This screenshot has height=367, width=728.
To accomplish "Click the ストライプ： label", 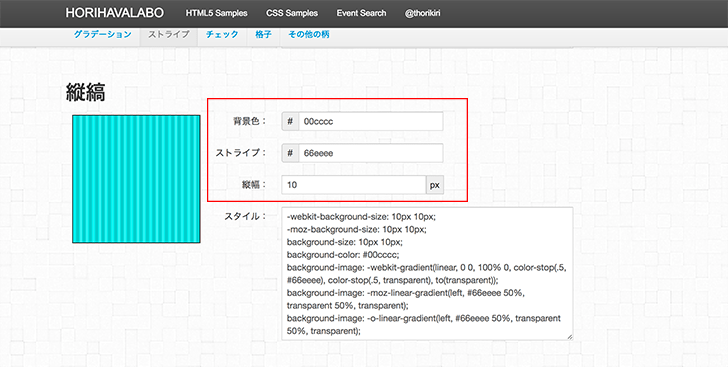I will [x=241, y=153].
